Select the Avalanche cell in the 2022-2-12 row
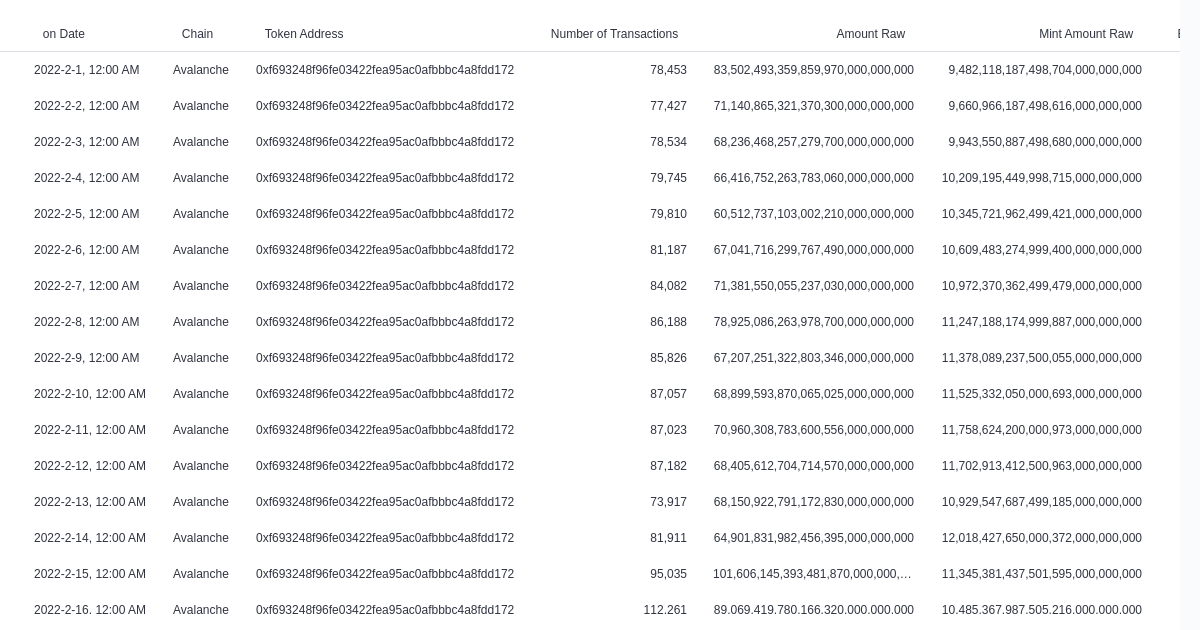The height and width of the screenshot is (630, 1200). [x=201, y=466]
